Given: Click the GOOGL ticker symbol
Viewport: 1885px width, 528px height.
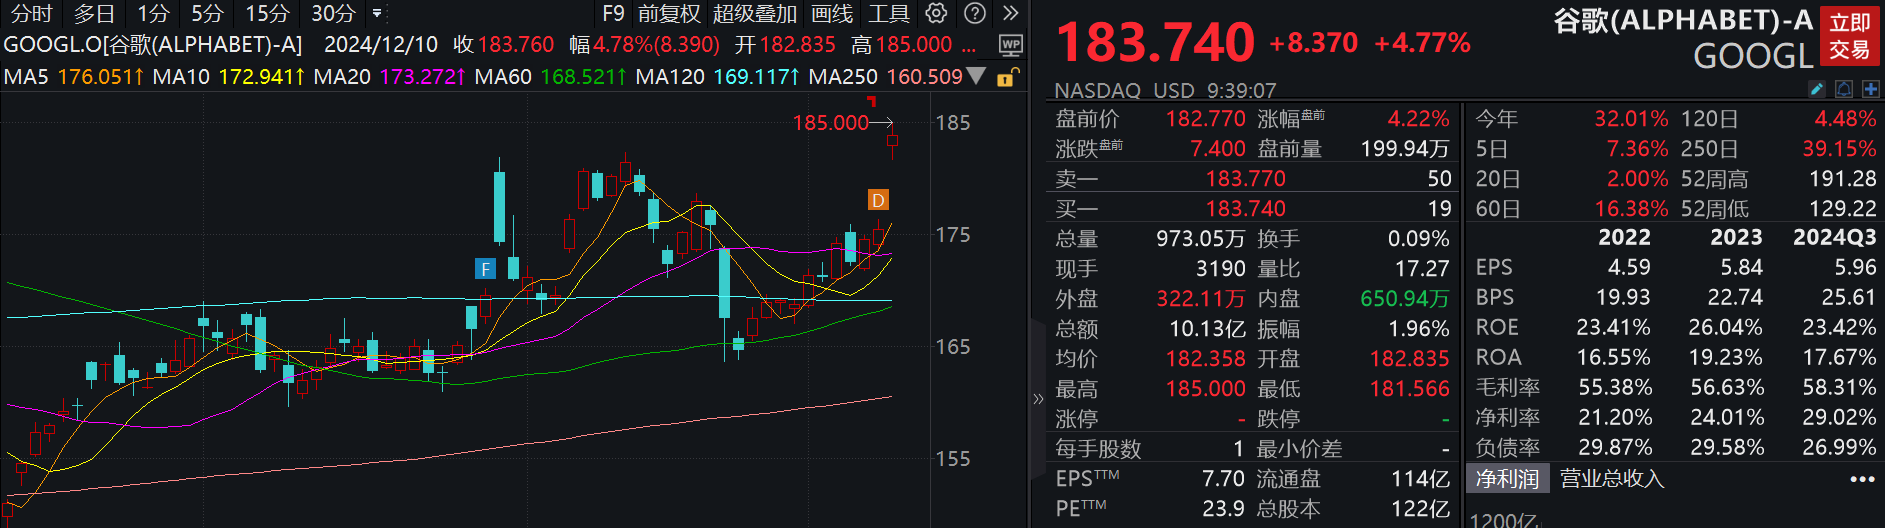Looking at the screenshot, I should tap(1753, 57).
